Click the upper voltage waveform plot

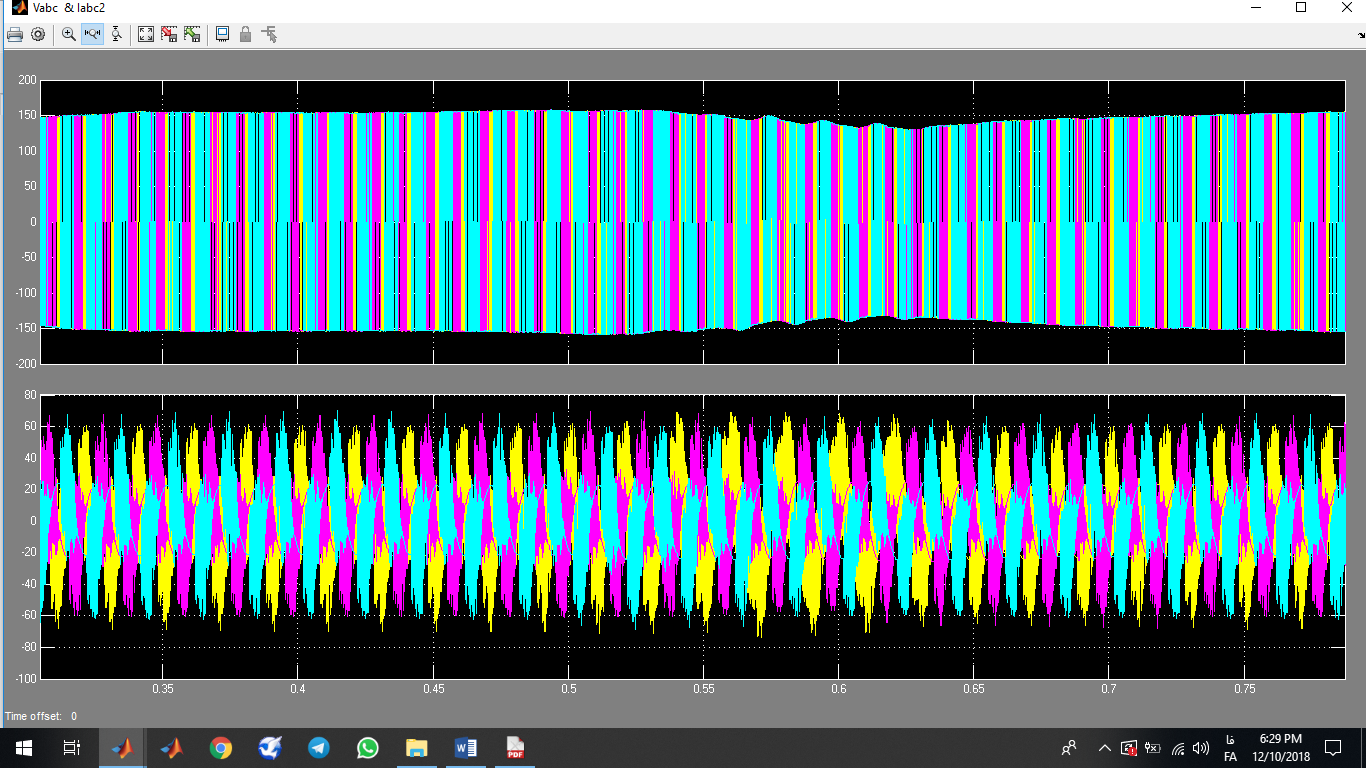click(x=692, y=220)
